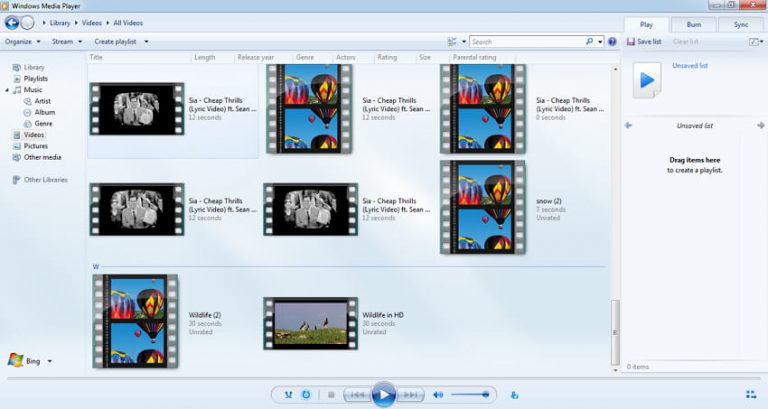Screen dimensions: 768x409
Task: Select the Wildlife in HD video thumbnail
Action: [311, 323]
